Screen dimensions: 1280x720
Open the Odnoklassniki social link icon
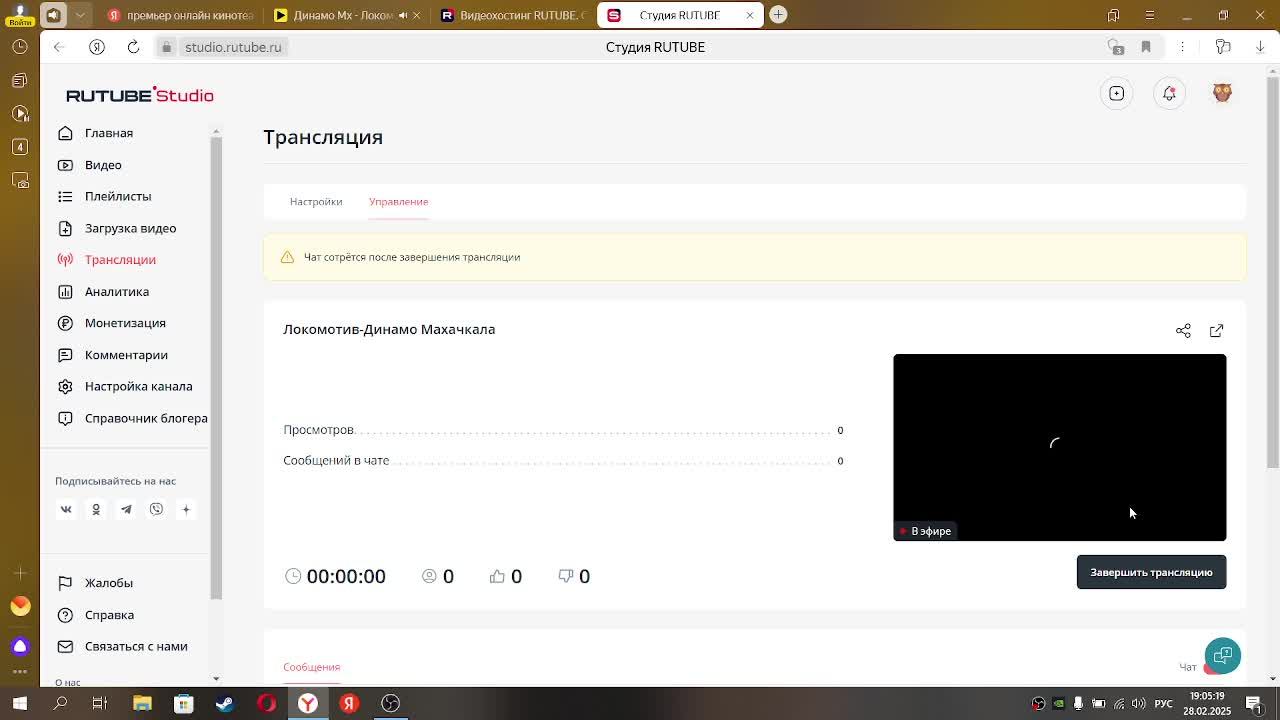click(x=96, y=509)
